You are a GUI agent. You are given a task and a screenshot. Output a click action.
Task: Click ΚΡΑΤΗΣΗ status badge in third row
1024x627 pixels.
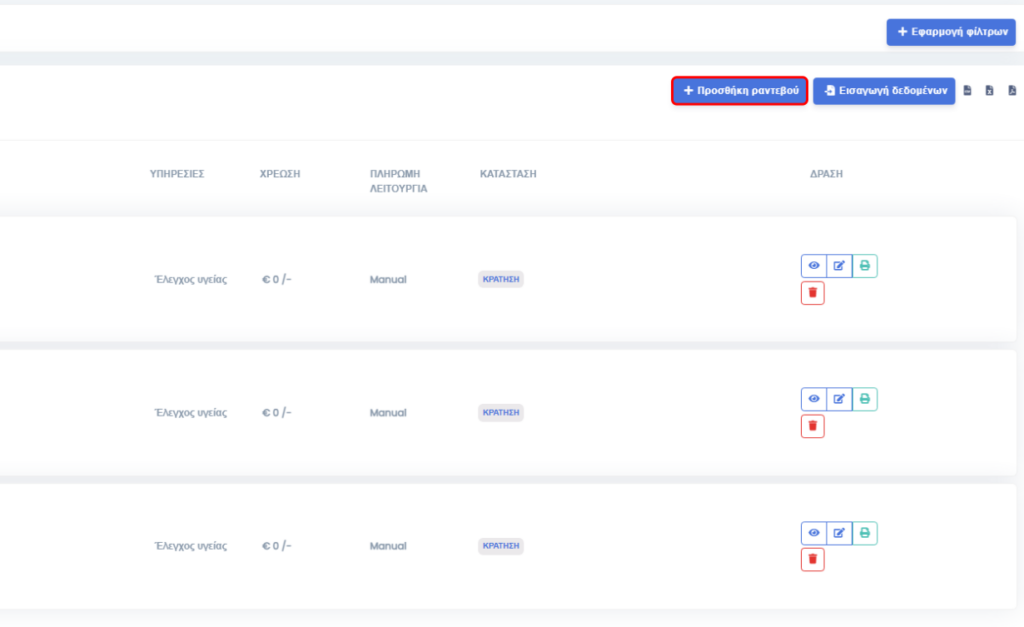coord(501,546)
